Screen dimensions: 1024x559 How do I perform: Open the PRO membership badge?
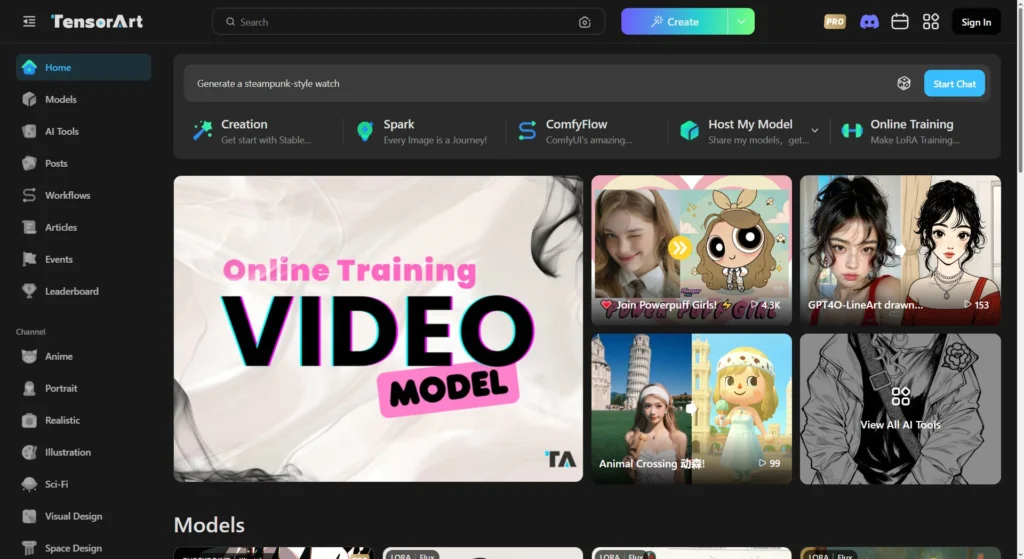[835, 22]
